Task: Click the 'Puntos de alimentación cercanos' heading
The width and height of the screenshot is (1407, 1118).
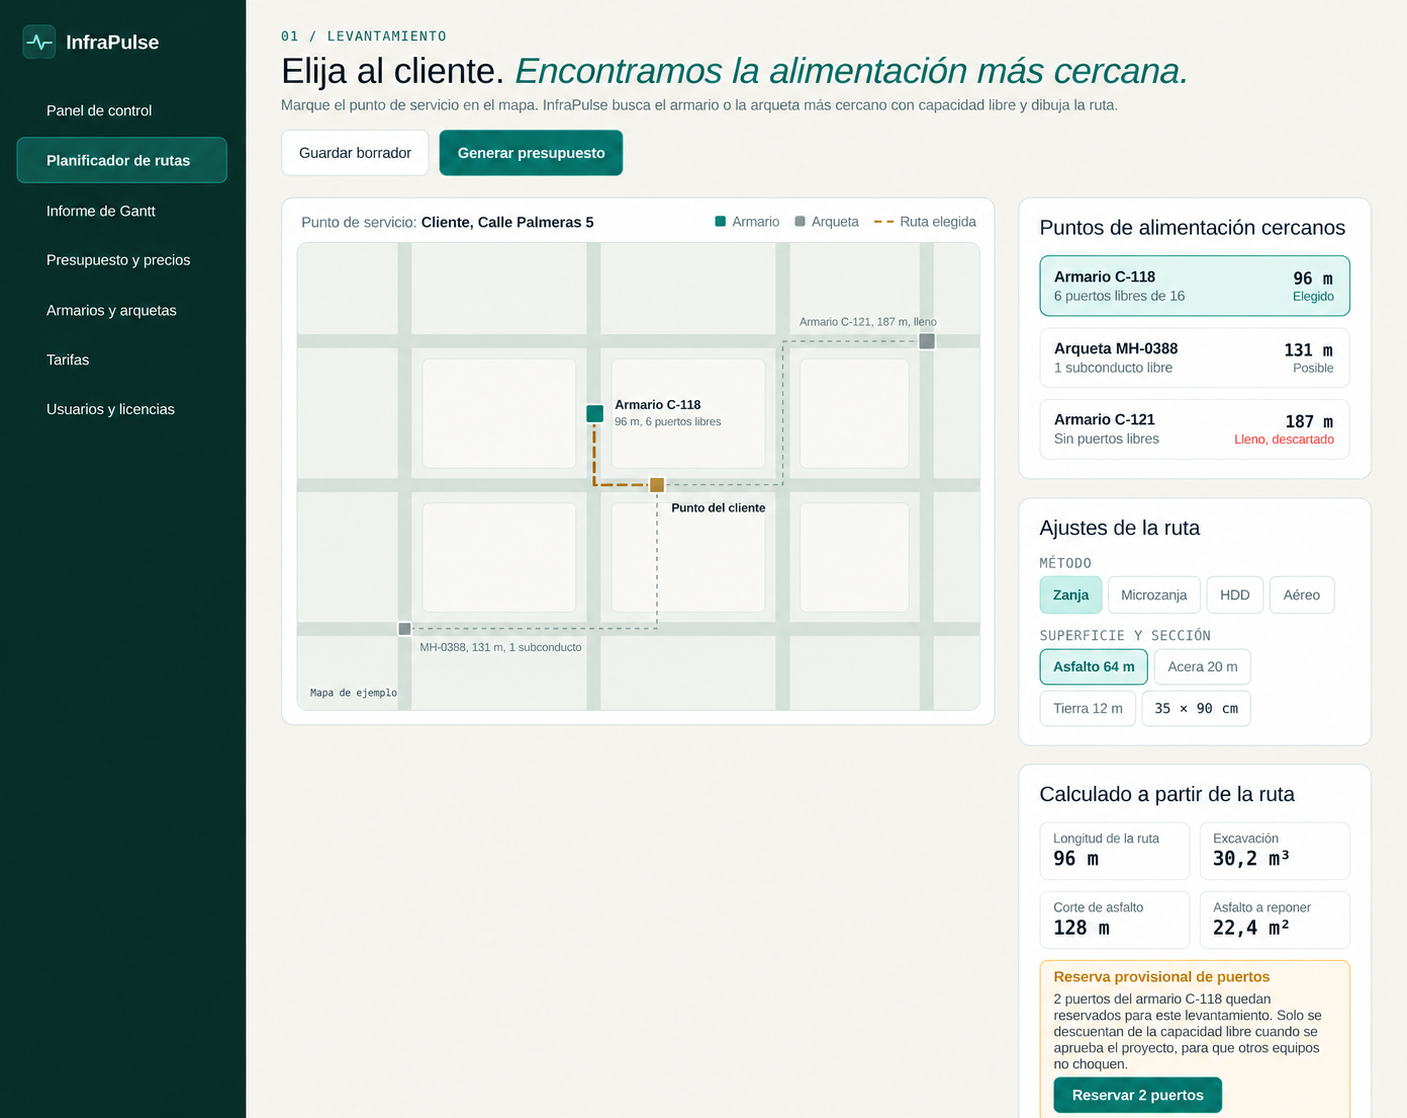Action: pyautogui.click(x=1192, y=228)
